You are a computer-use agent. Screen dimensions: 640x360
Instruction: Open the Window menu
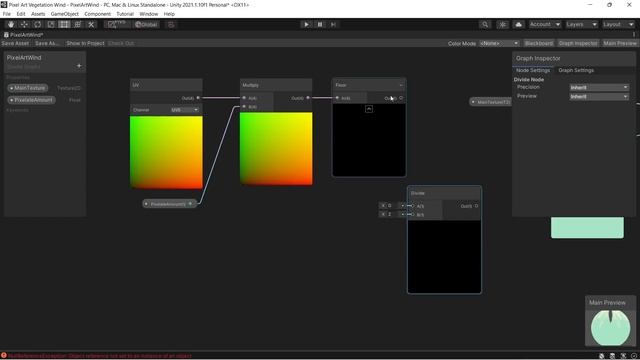point(149,14)
